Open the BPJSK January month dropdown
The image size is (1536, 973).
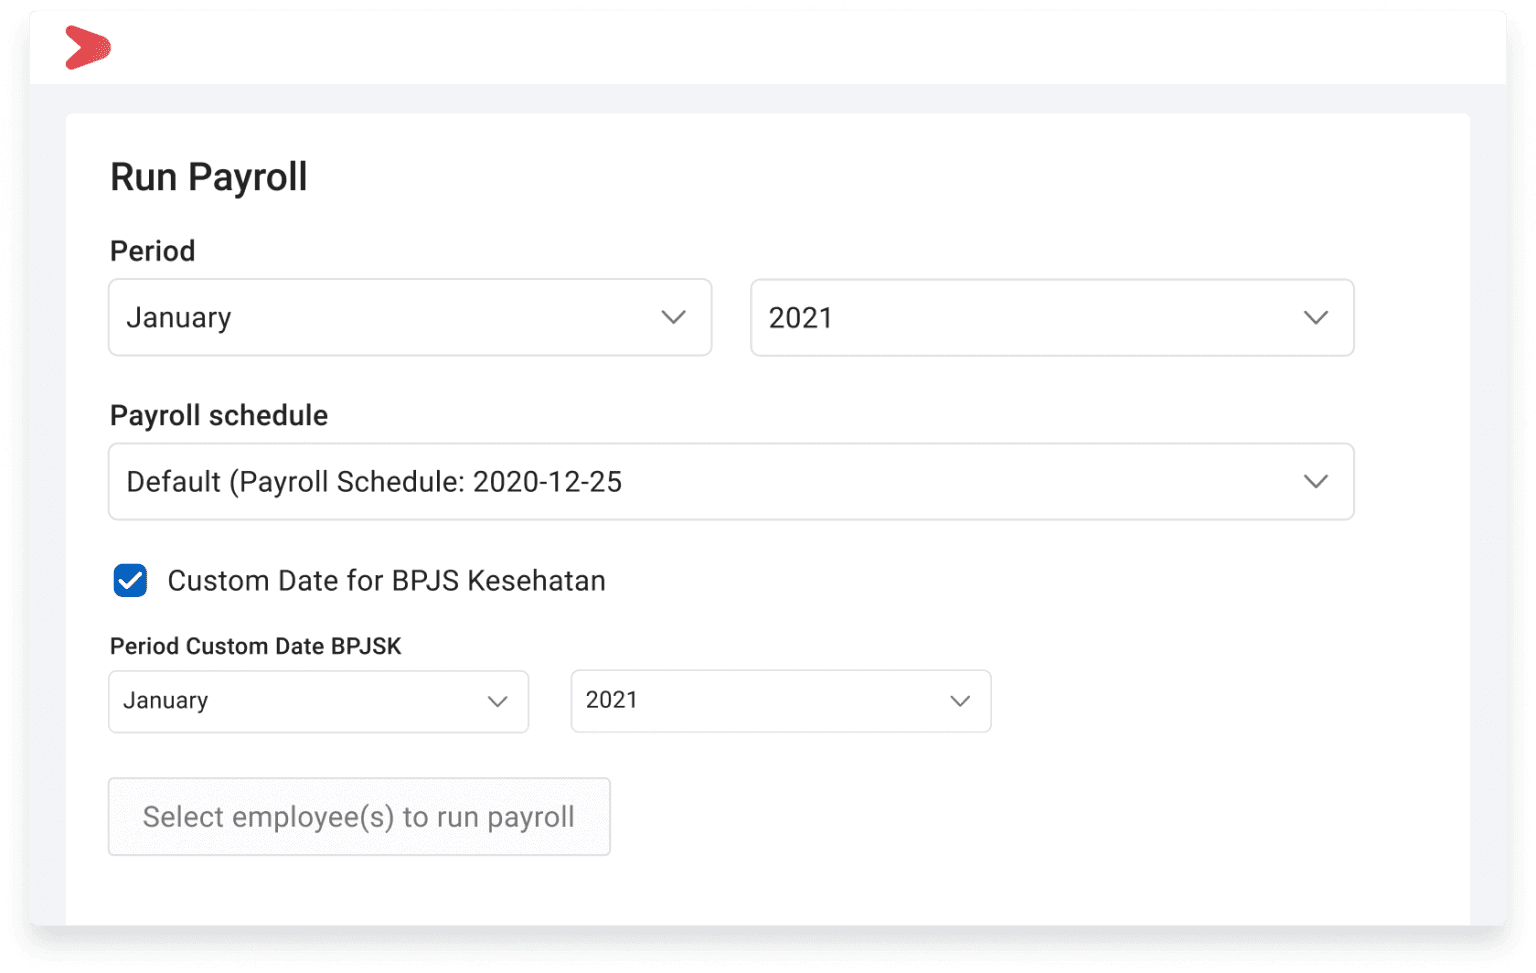318,701
